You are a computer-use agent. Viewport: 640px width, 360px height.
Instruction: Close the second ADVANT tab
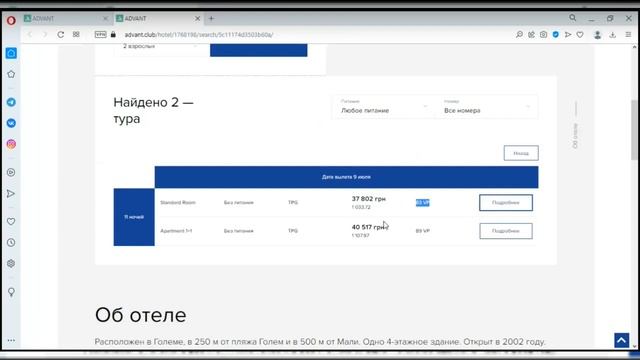click(x=198, y=18)
